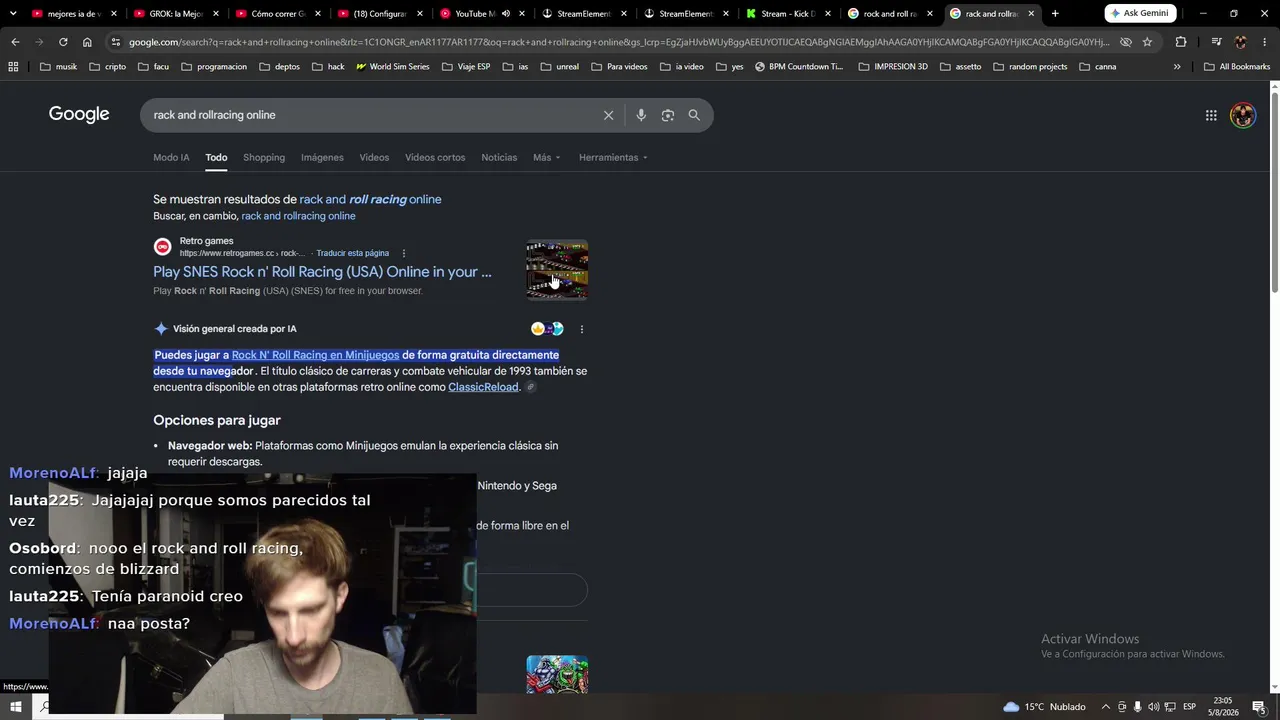The width and height of the screenshot is (1280, 720).
Task: Go back to the previous page
Action: pos(15,42)
